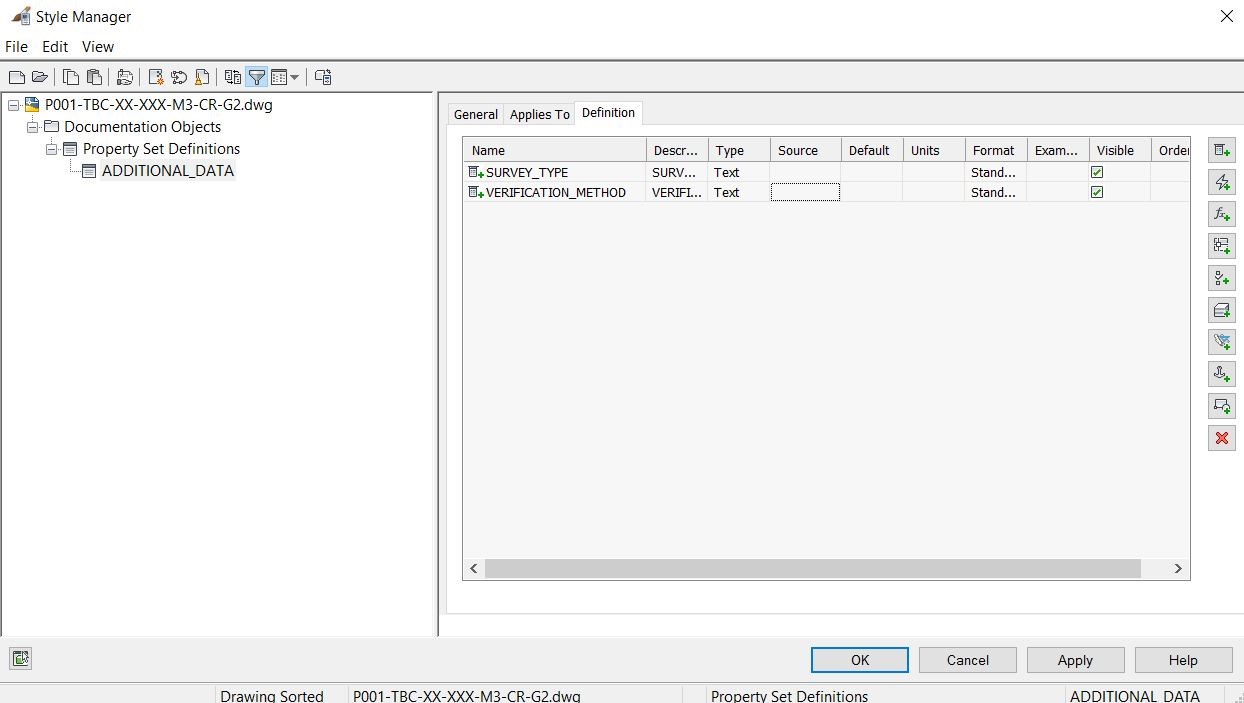Add a manual property definition
Screen dimensions: 1244x703
pos(1221,151)
